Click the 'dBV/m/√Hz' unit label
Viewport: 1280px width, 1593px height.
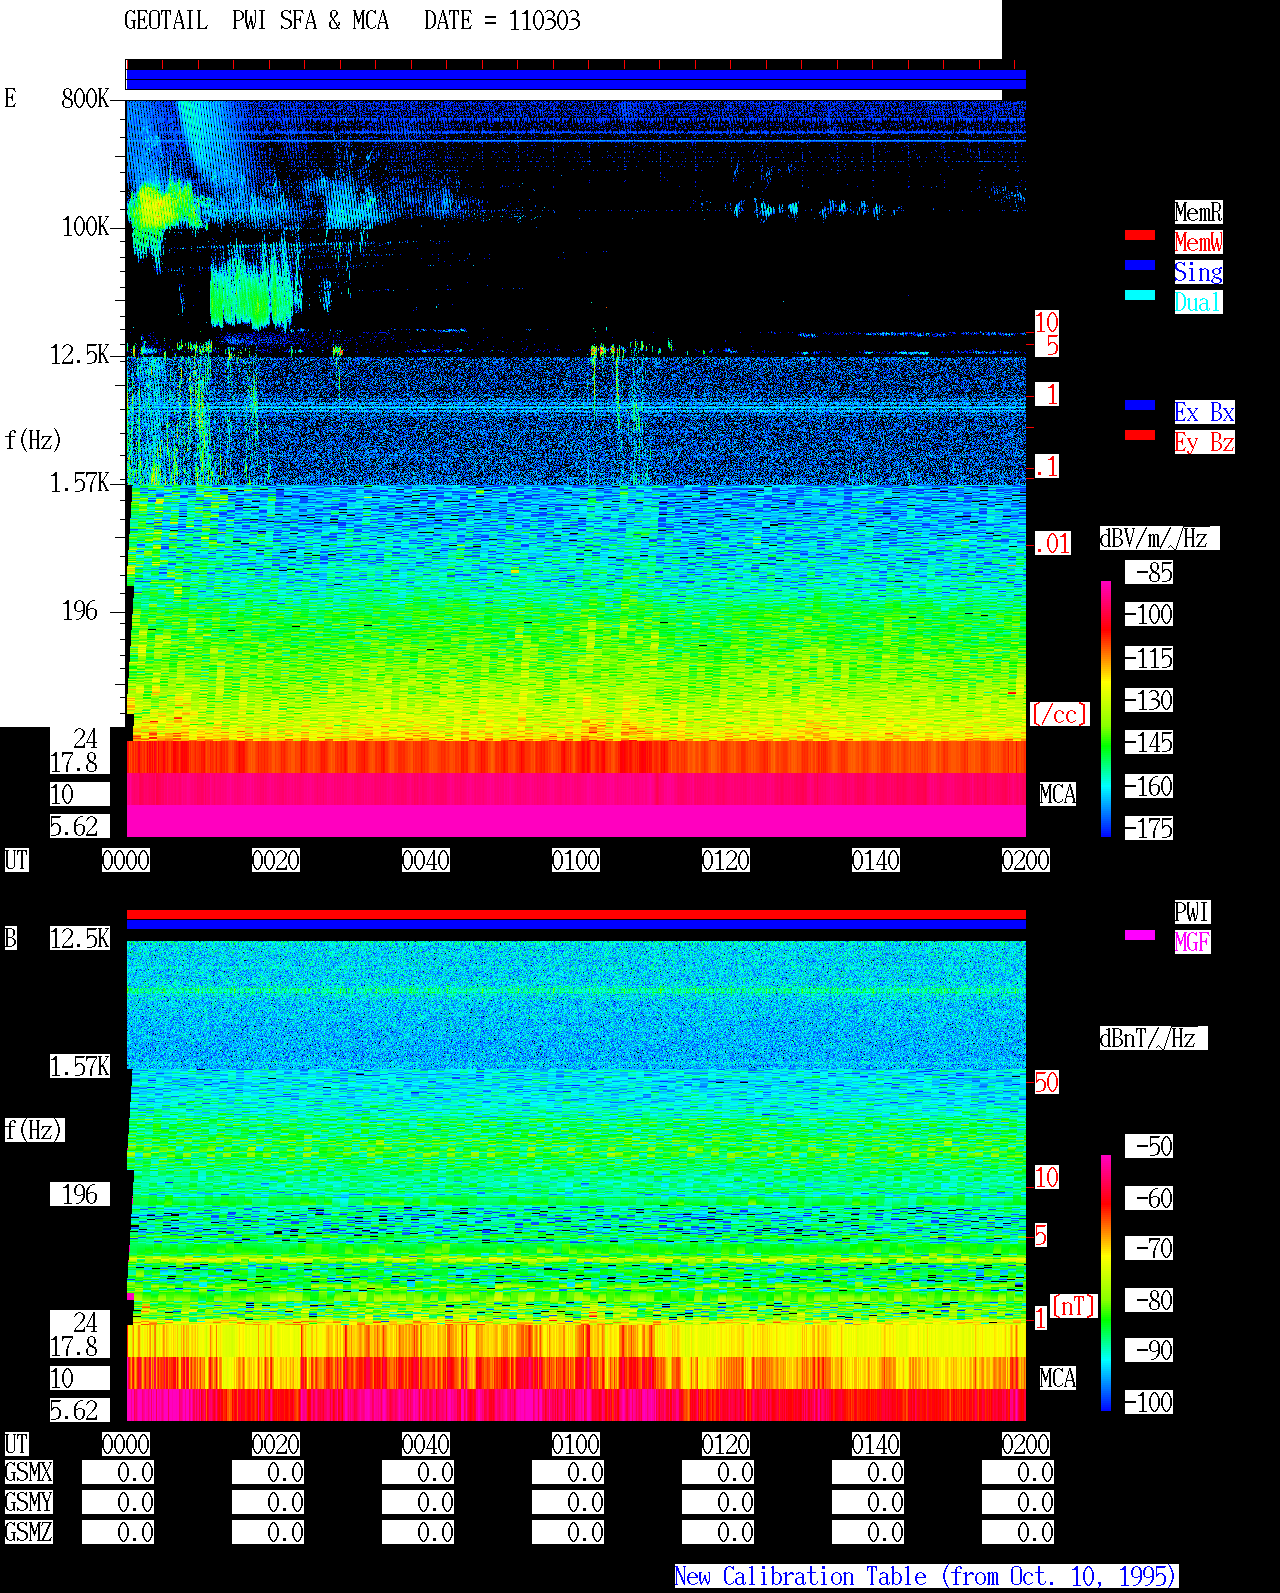coord(1159,538)
